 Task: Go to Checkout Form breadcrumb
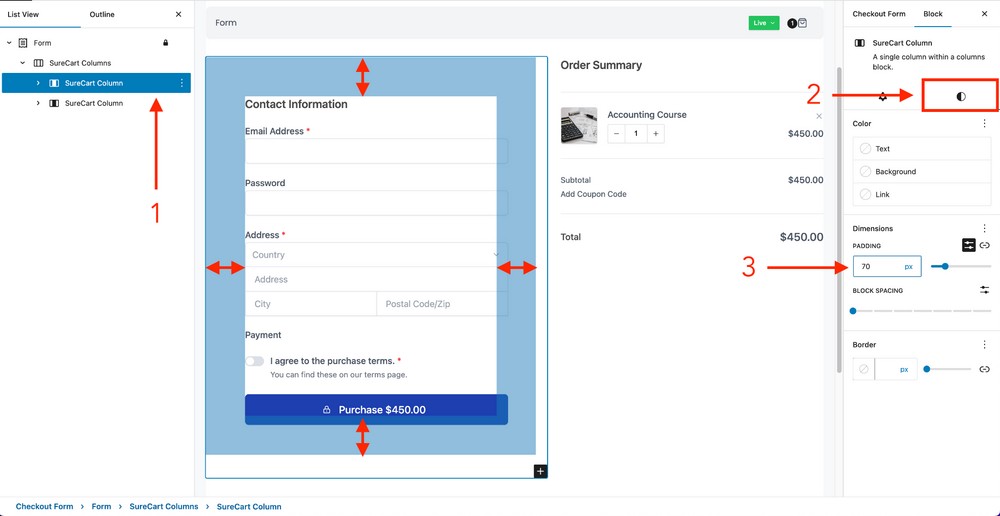click(x=45, y=506)
